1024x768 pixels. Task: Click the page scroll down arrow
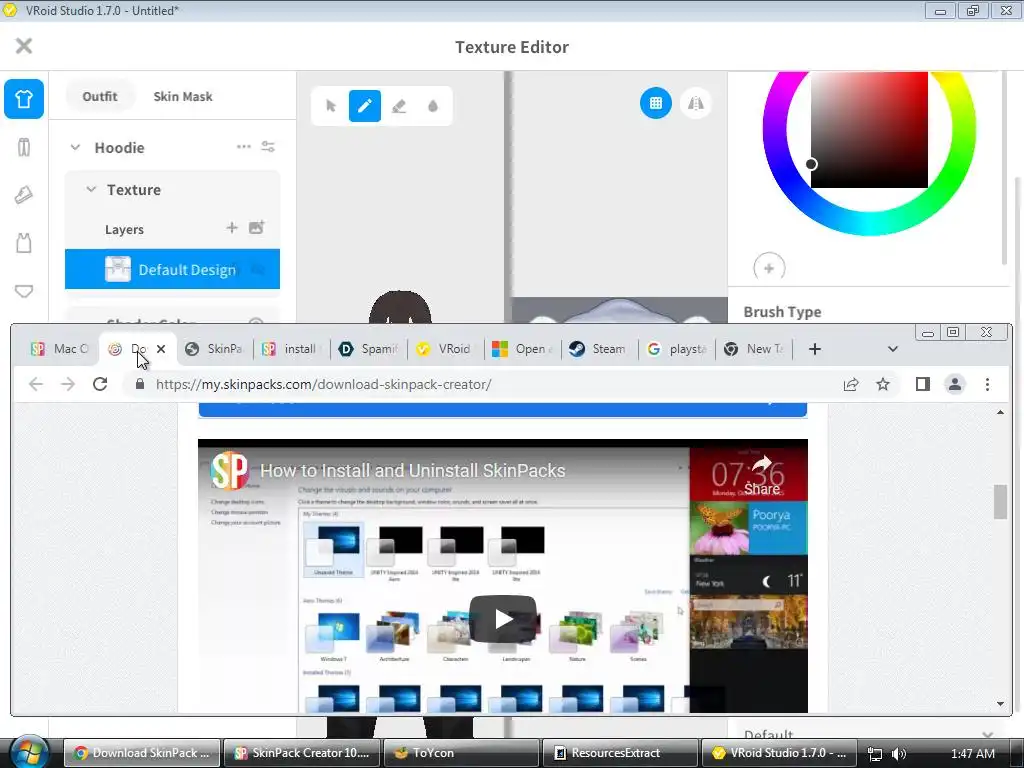coord(1000,703)
